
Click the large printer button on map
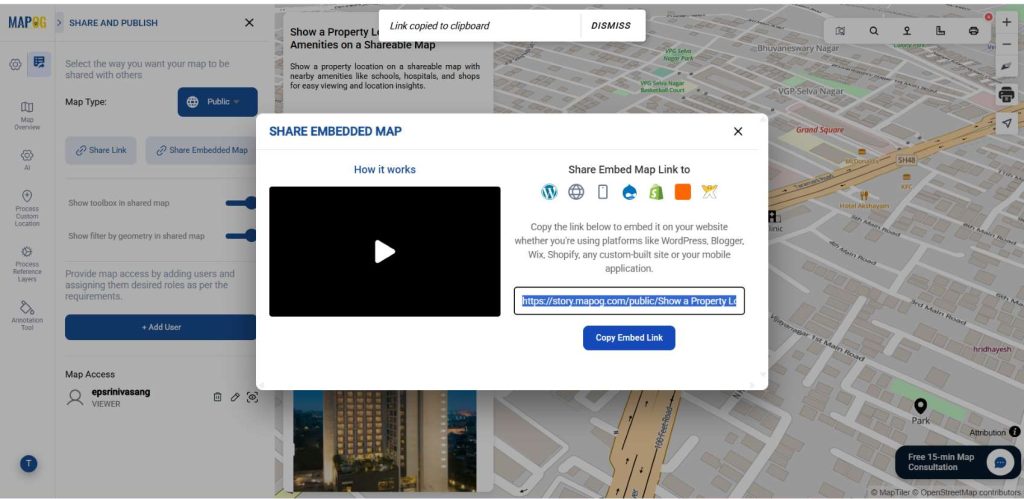click(x=1006, y=95)
